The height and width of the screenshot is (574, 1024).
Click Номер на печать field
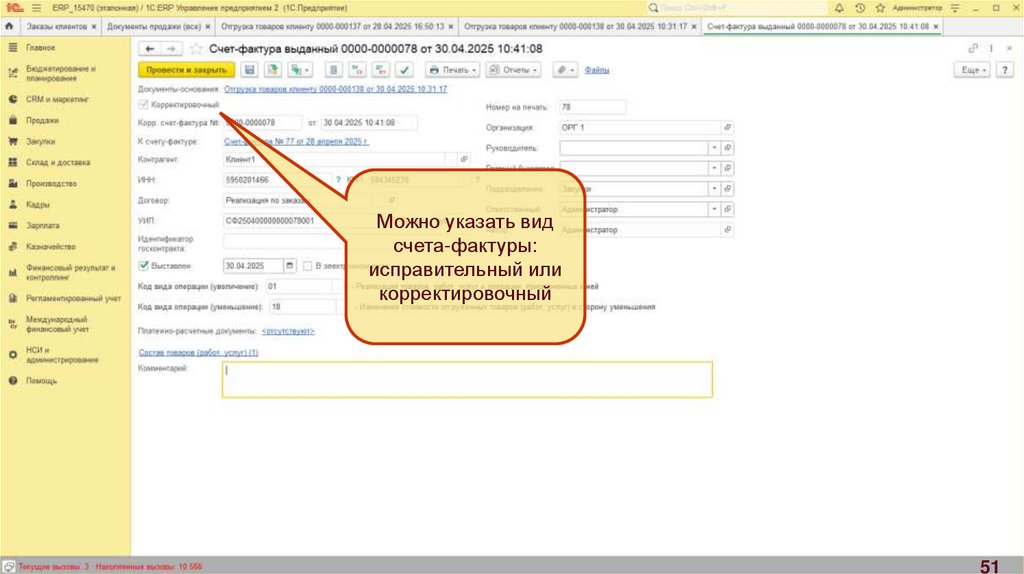[x=592, y=107]
